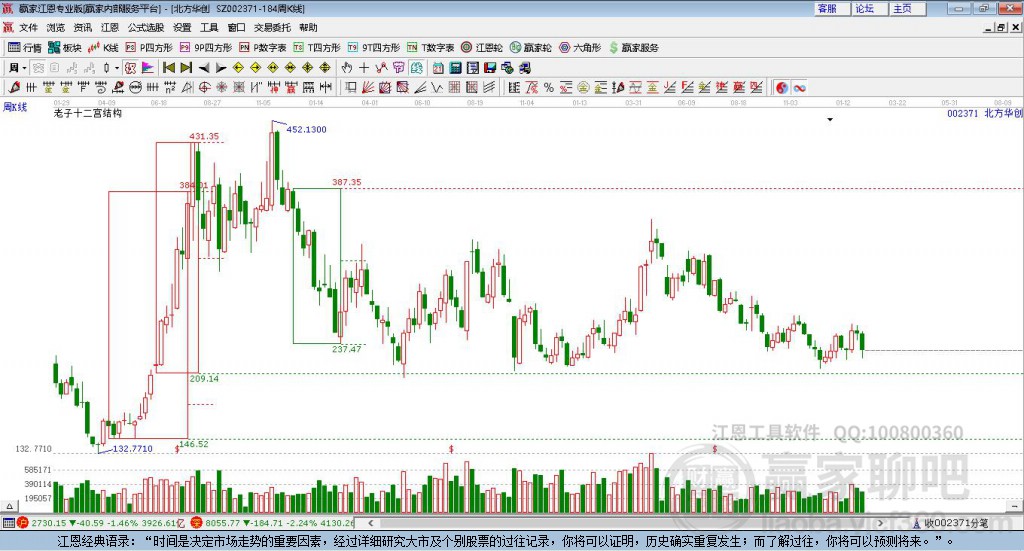Select the pencil drawing tool
This screenshot has width=1024, height=551.
tap(14, 87)
